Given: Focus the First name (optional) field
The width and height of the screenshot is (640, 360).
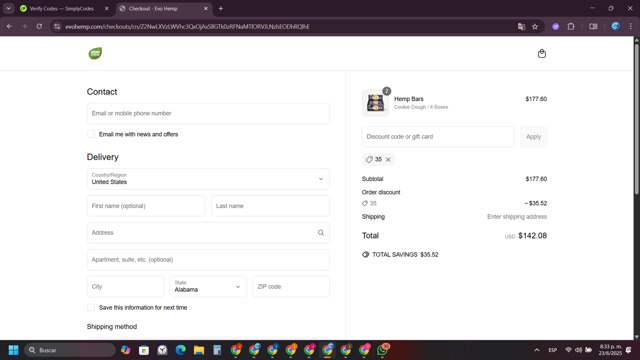Looking at the screenshot, I should pos(146,206).
